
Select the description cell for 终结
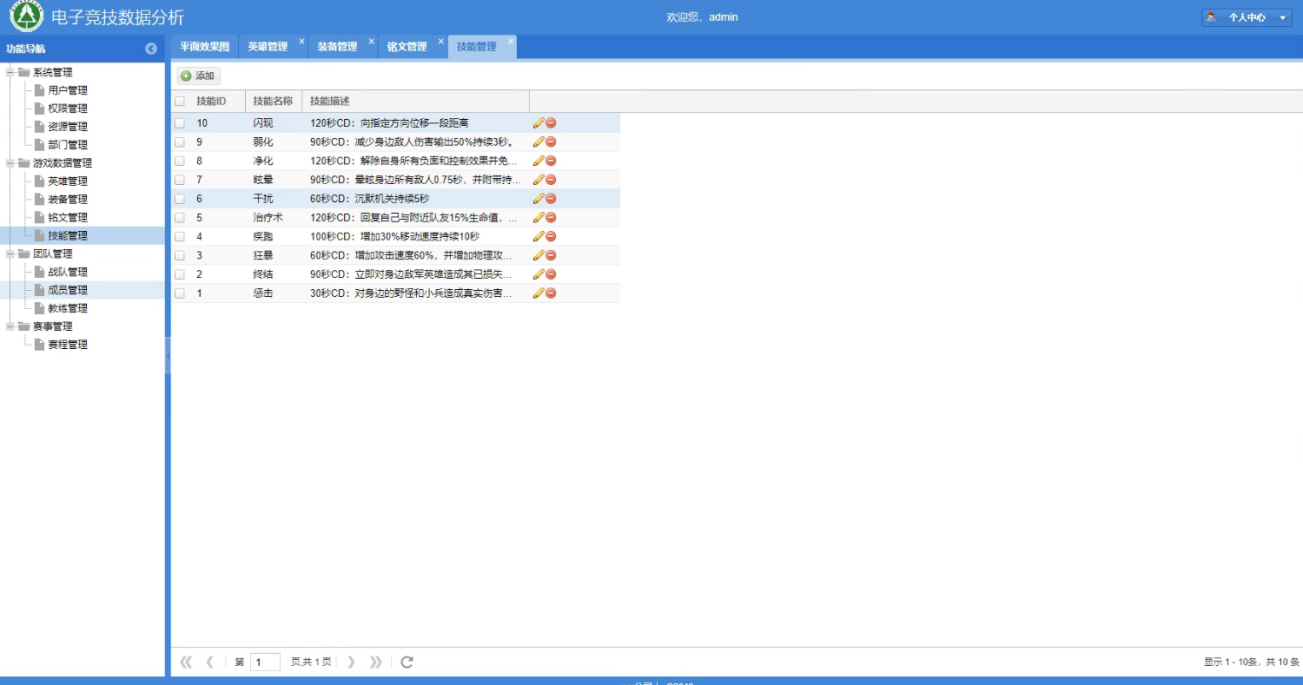click(415, 274)
